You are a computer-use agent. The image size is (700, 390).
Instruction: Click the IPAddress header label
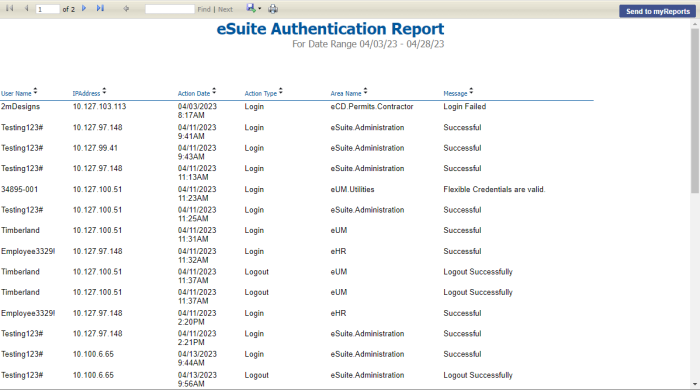click(x=86, y=94)
